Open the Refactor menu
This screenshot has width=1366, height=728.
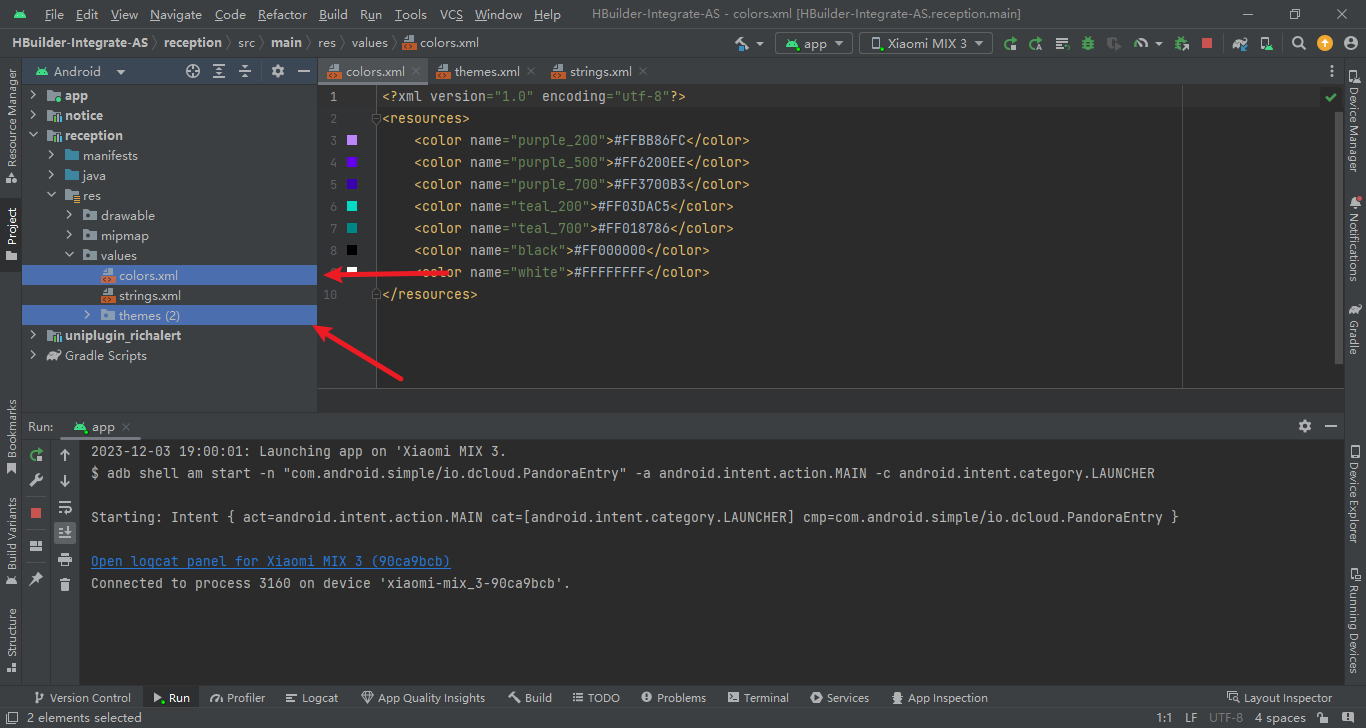click(282, 14)
